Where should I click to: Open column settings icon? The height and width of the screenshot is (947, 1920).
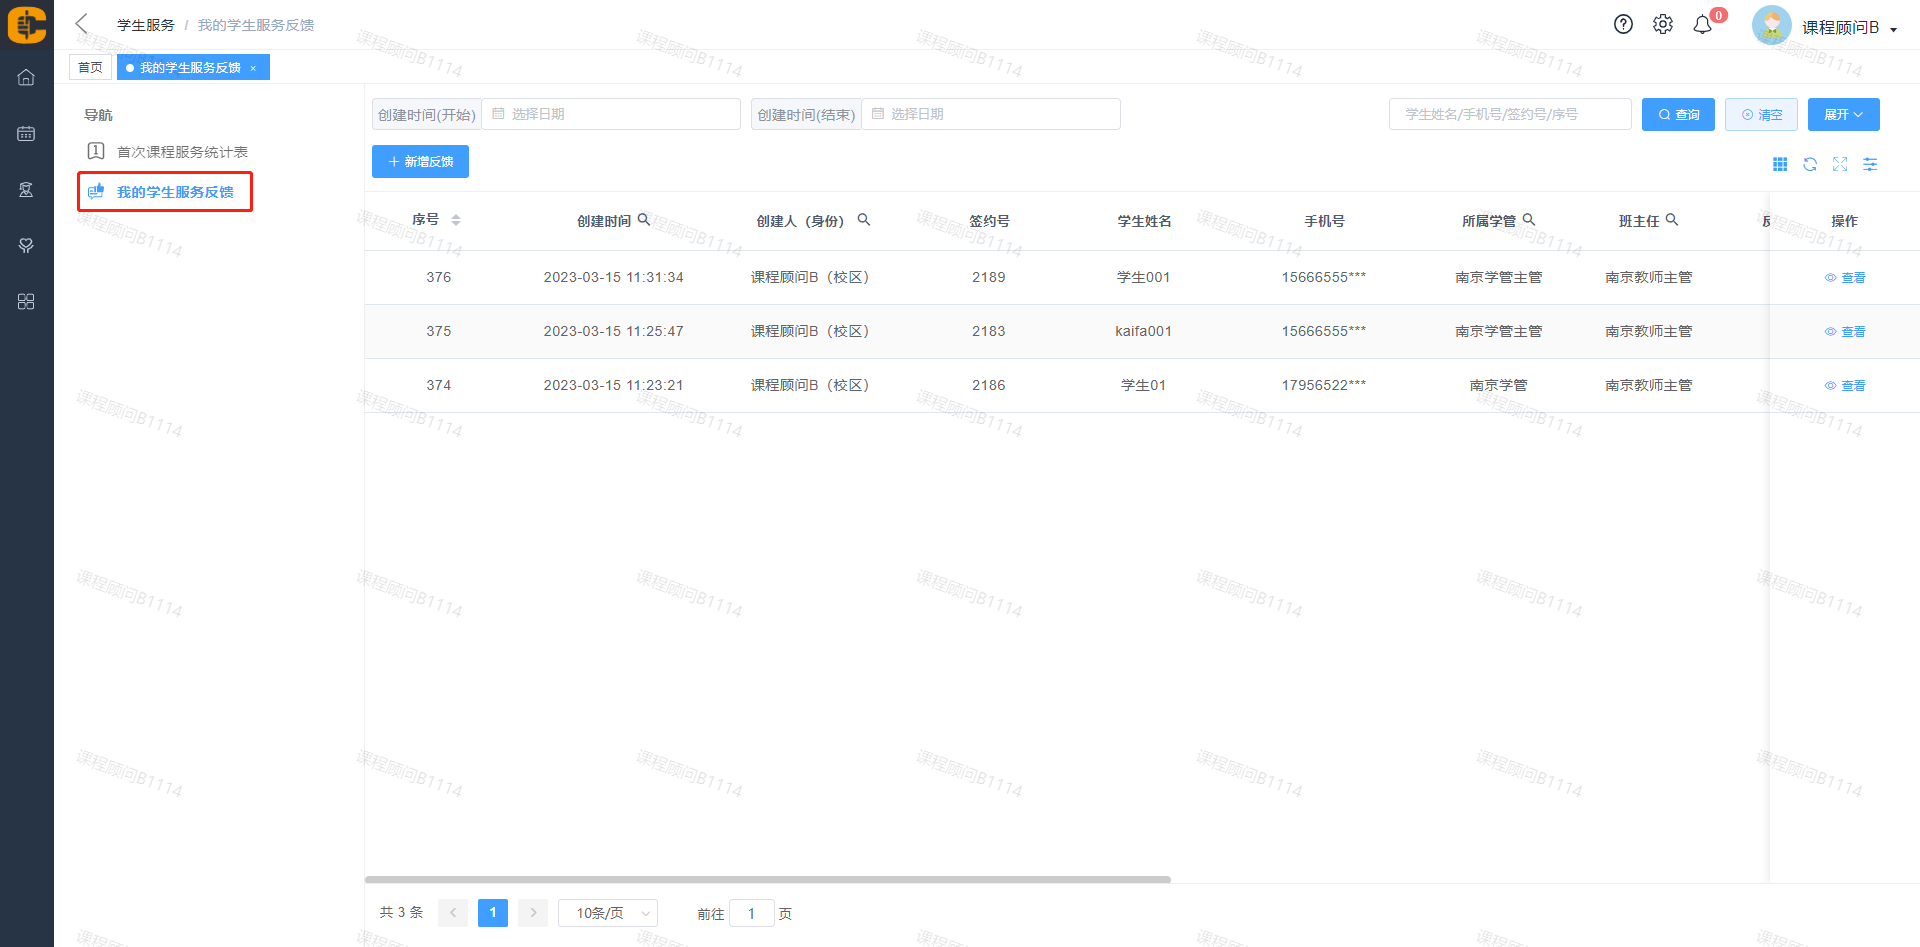coord(1870,164)
